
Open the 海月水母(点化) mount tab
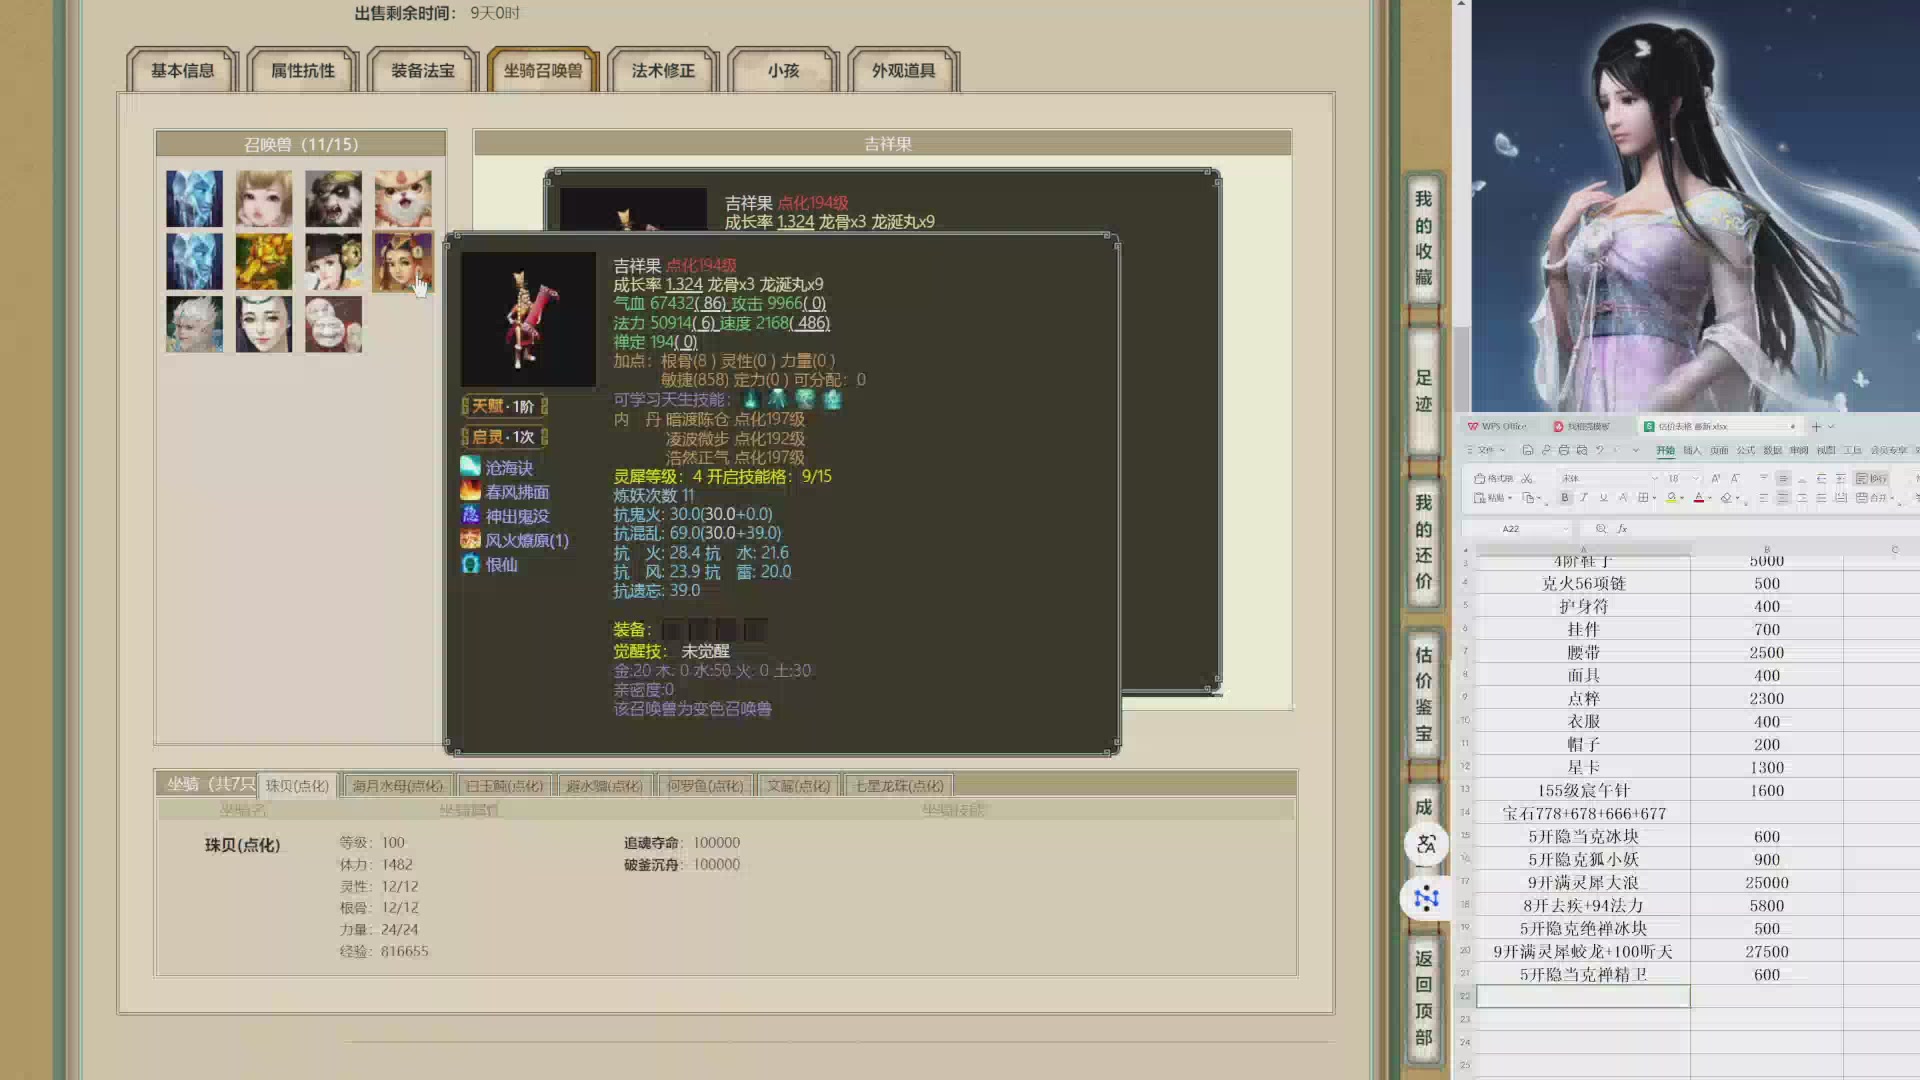point(397,786)
